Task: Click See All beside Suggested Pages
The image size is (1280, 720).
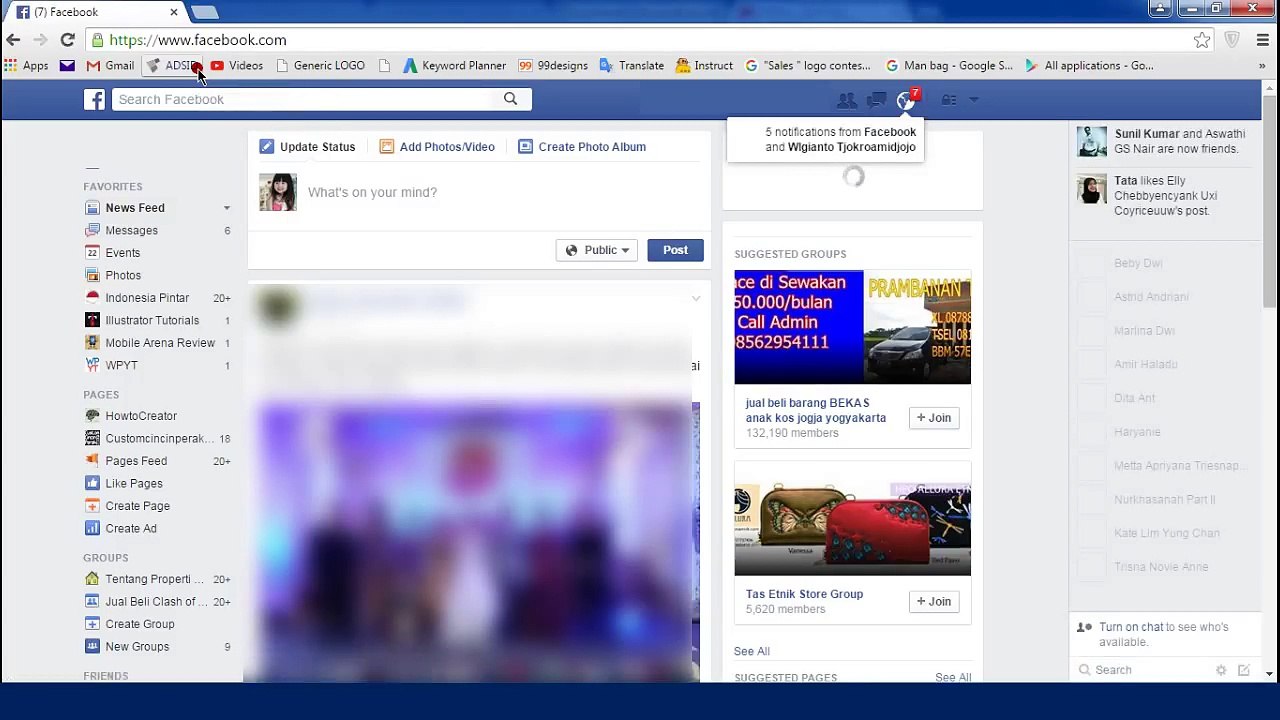Action: (953, 677)
